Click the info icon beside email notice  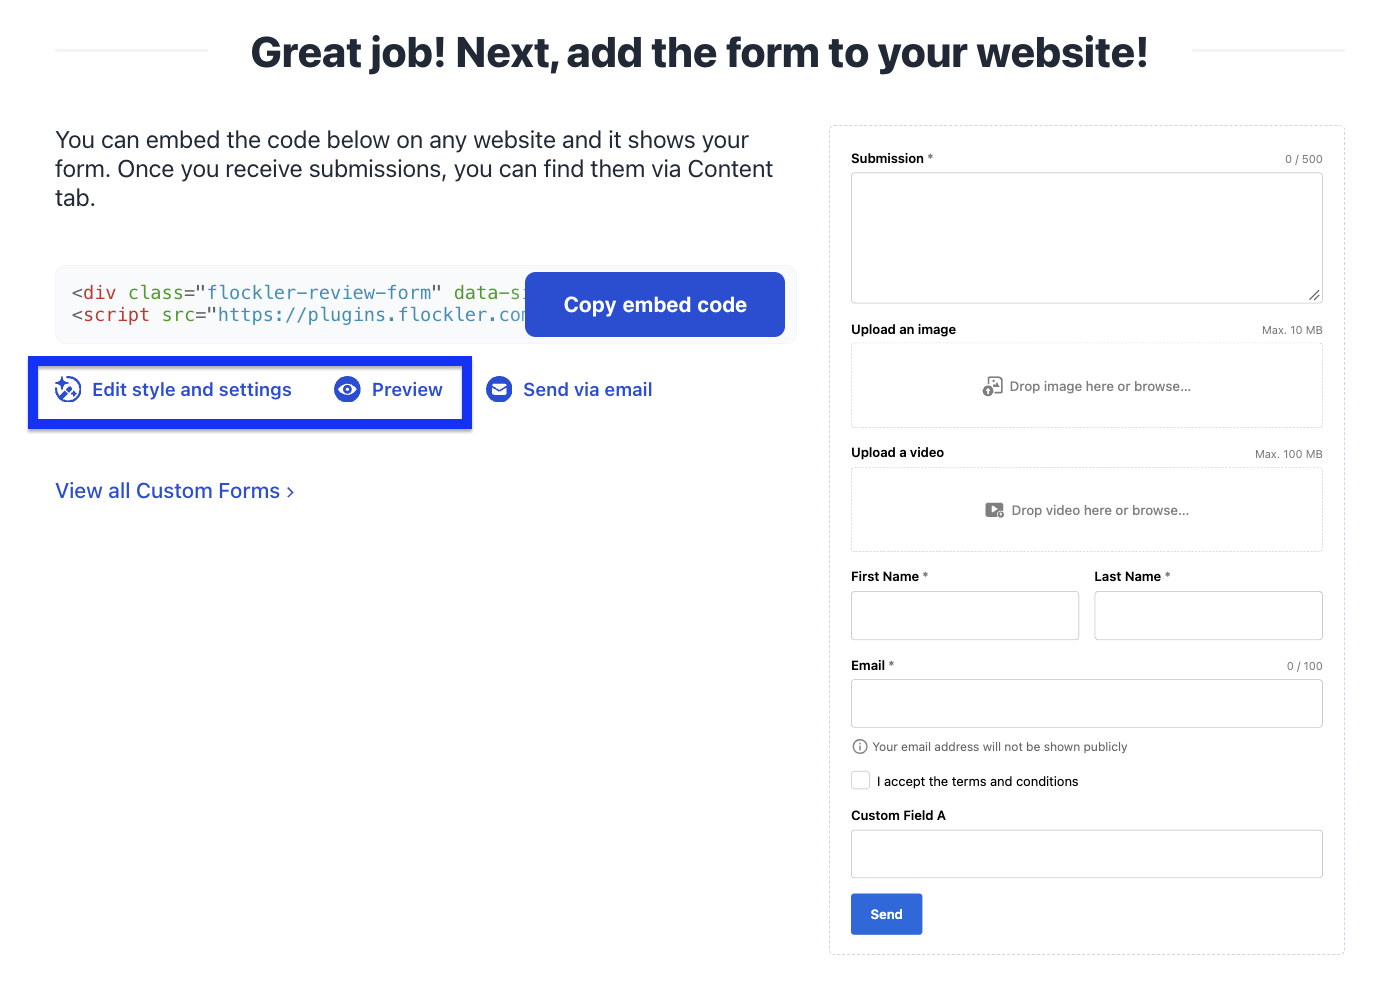point(859,747)
